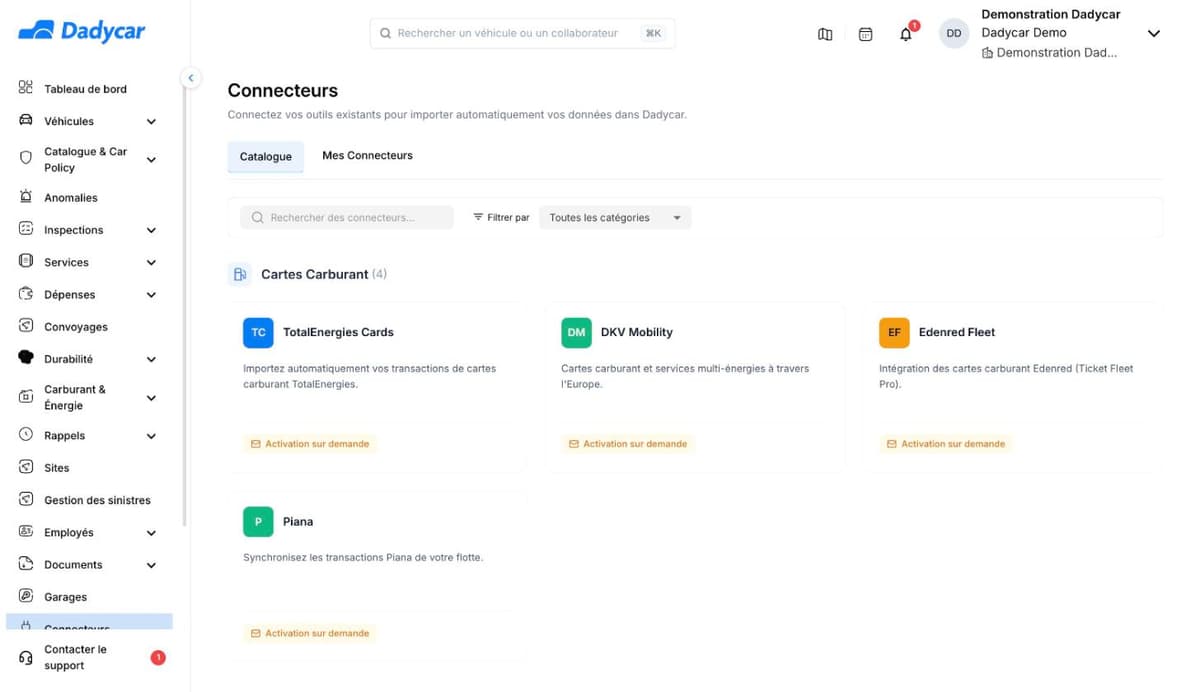Click the Rappels clock icon
Viewport: 1200px width, 692px height.
(26, 435)
